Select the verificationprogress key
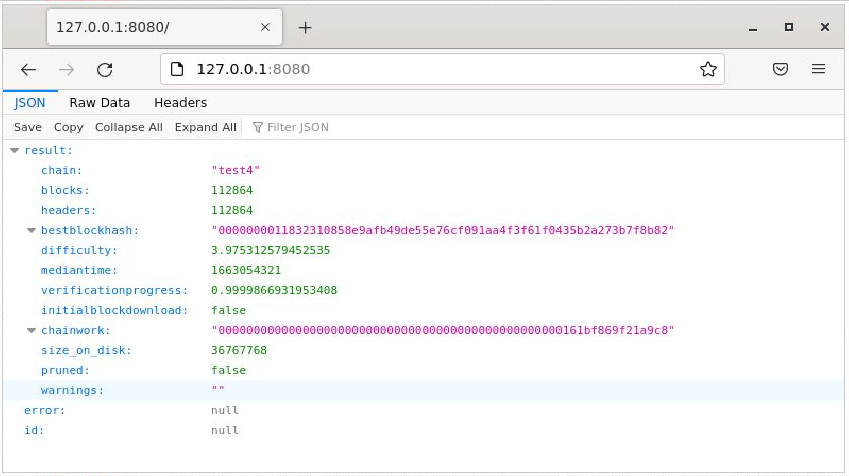The image size is (849, 476). [114, 290]
